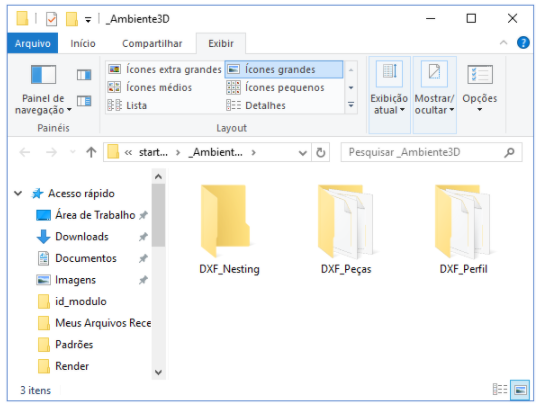Toggle large icons view in status bar

pyautogui.click(x=520, y=390)
